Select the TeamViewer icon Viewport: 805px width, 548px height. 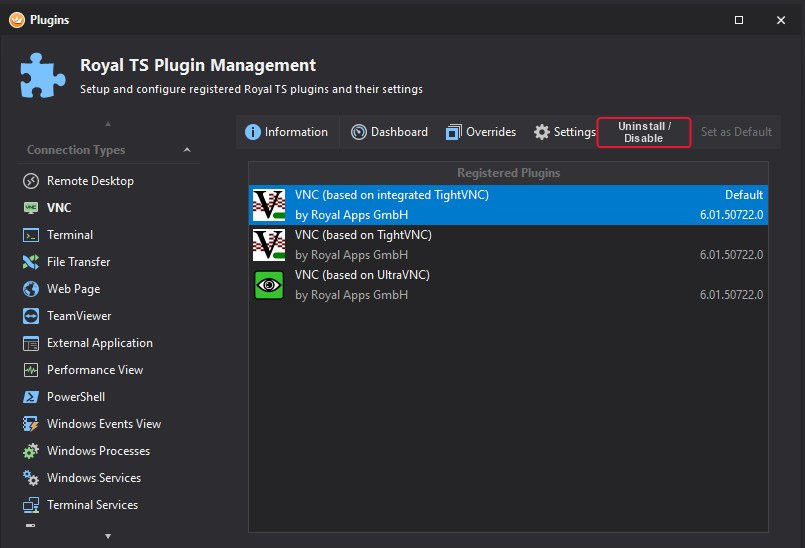point(30,316)
